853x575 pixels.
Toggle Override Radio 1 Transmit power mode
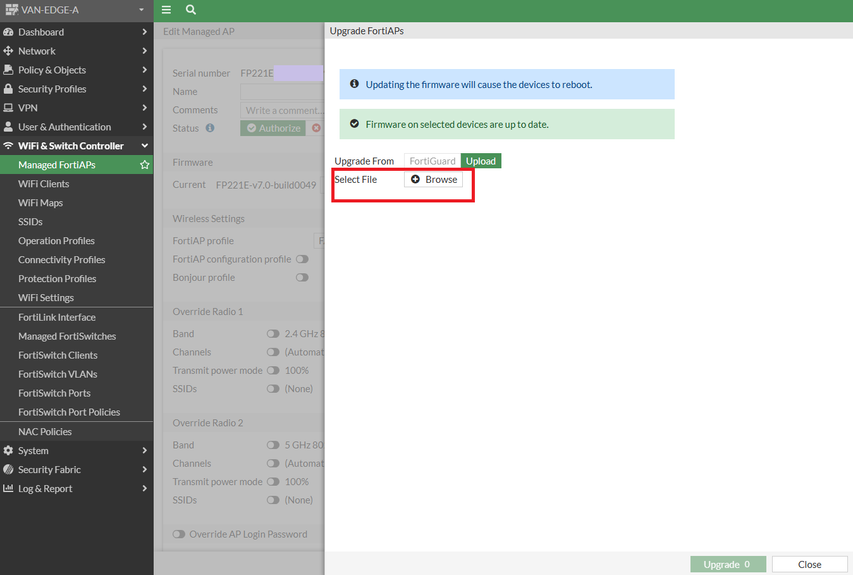273,370
